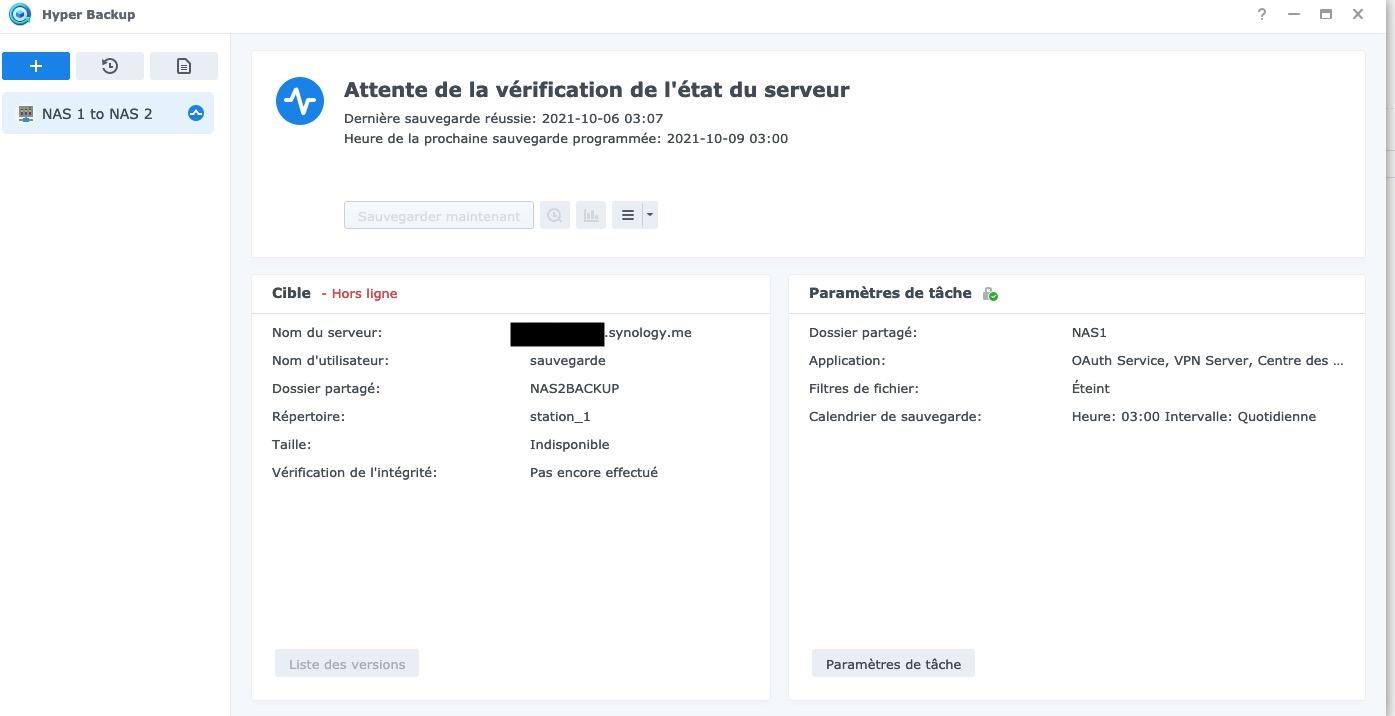Image resolution: width=1395 pixels, height=716 pixels.
Task: Click the encryption lock icon beside Paramètres de tâche
Action: coord(990,294)
